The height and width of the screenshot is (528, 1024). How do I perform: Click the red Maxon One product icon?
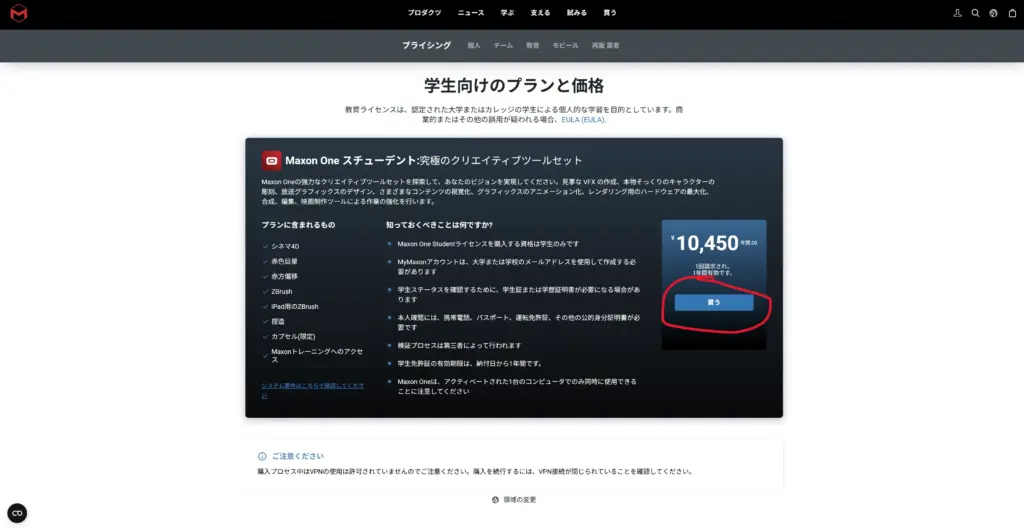(272, 161)
